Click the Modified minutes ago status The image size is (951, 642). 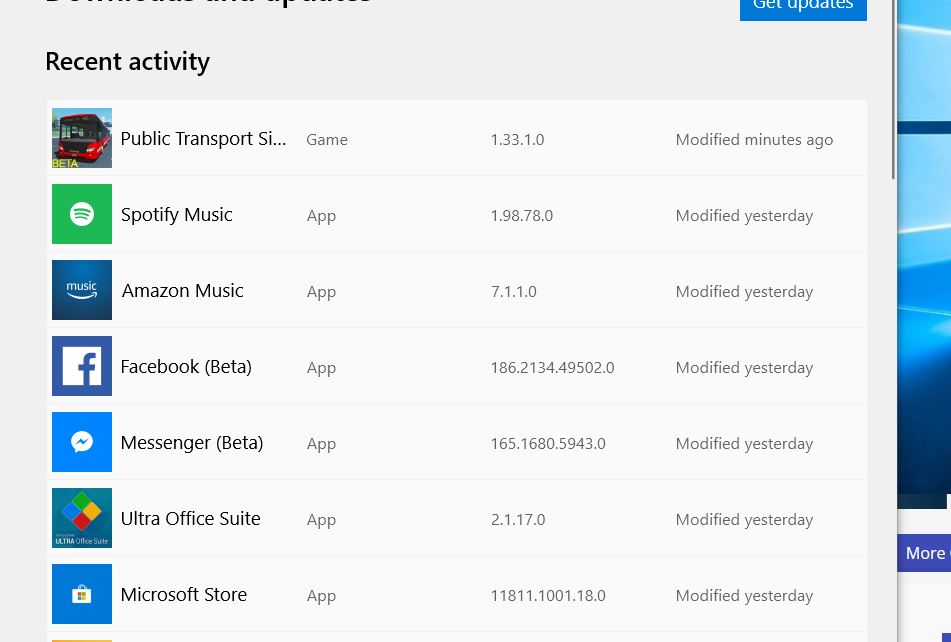pyautogui.click(x=754, y=140)
